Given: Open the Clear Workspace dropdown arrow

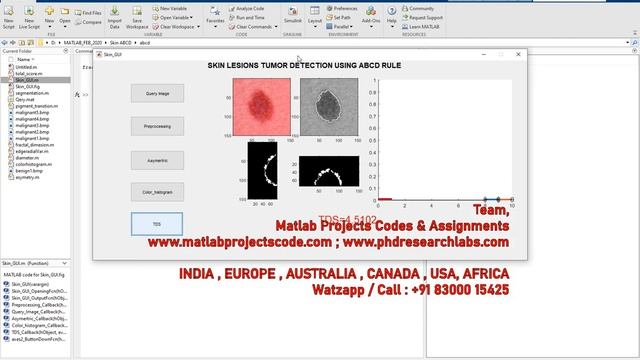Looking at the screenshot, I should pos(198,27).
